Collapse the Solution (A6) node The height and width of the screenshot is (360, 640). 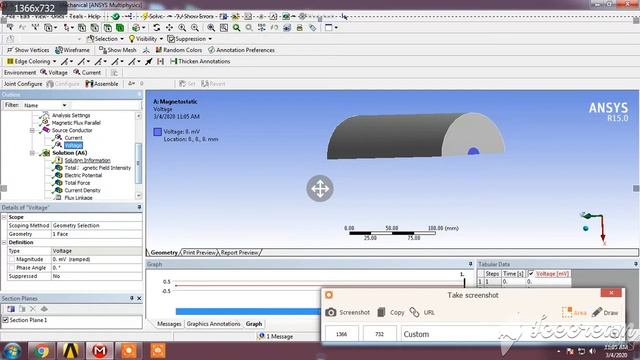coord(32,153)
